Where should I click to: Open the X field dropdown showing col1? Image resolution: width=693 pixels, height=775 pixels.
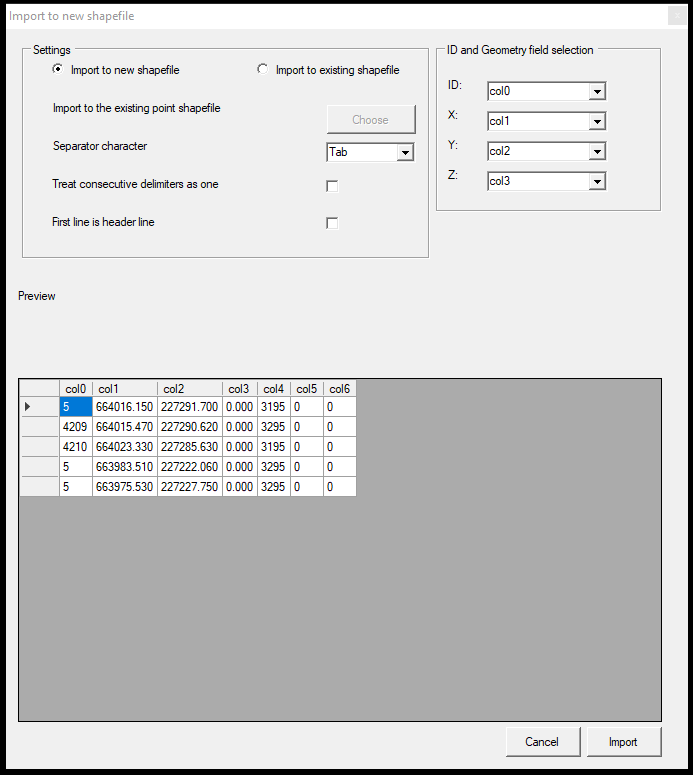pos(546,121)
